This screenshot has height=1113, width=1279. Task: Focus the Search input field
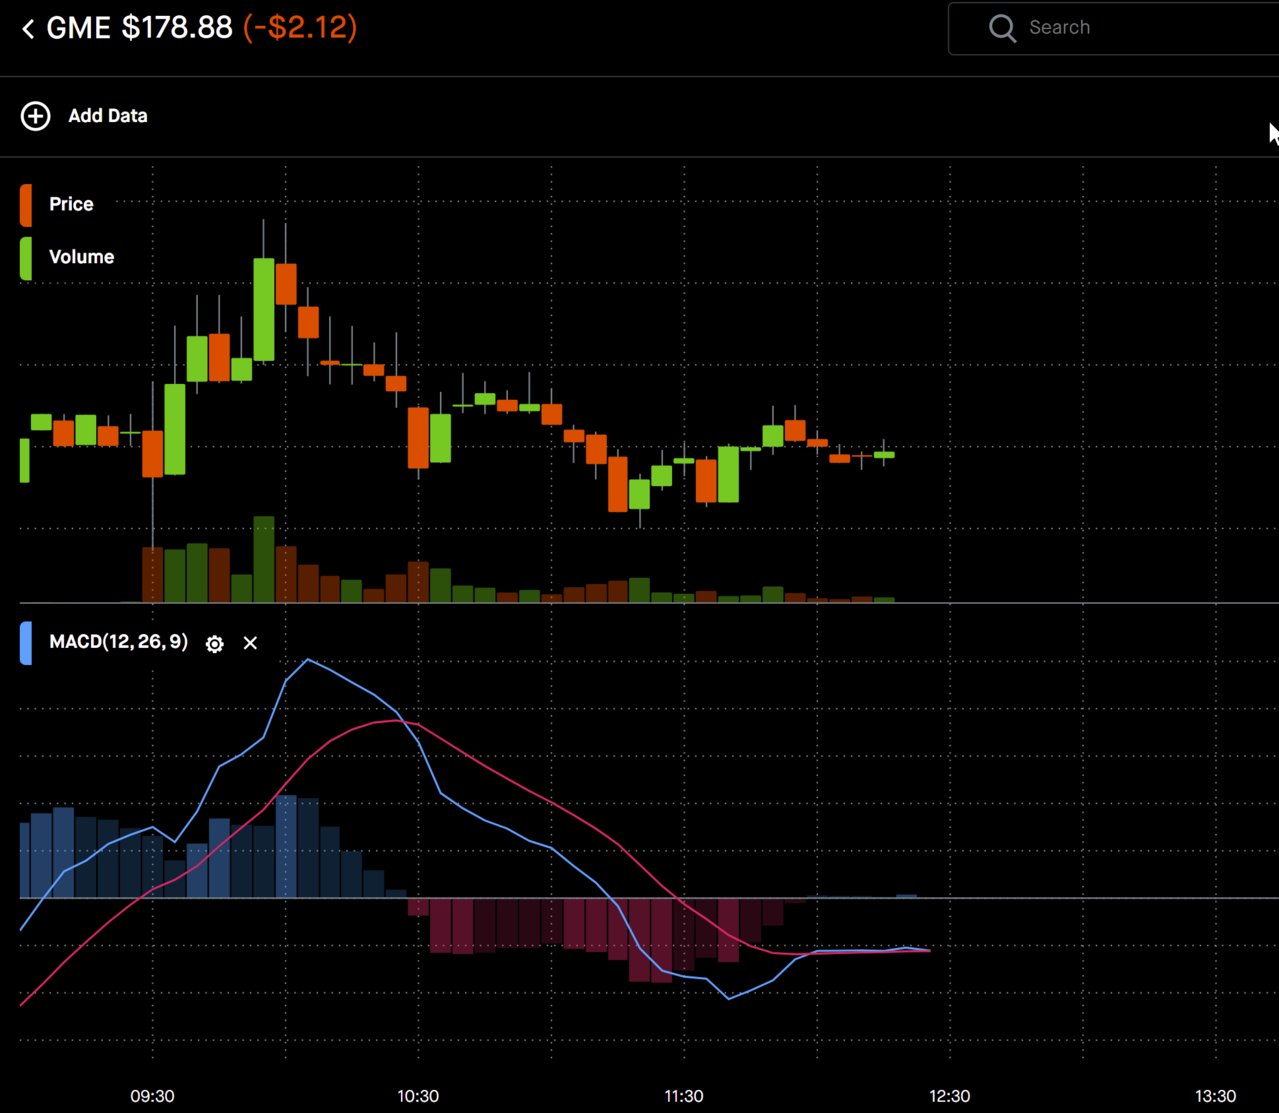(x=1113, y=28)
